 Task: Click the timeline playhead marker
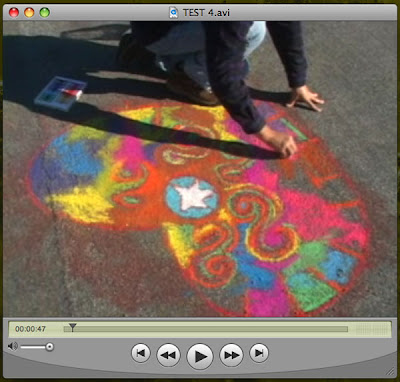click(x=72, y=327)
